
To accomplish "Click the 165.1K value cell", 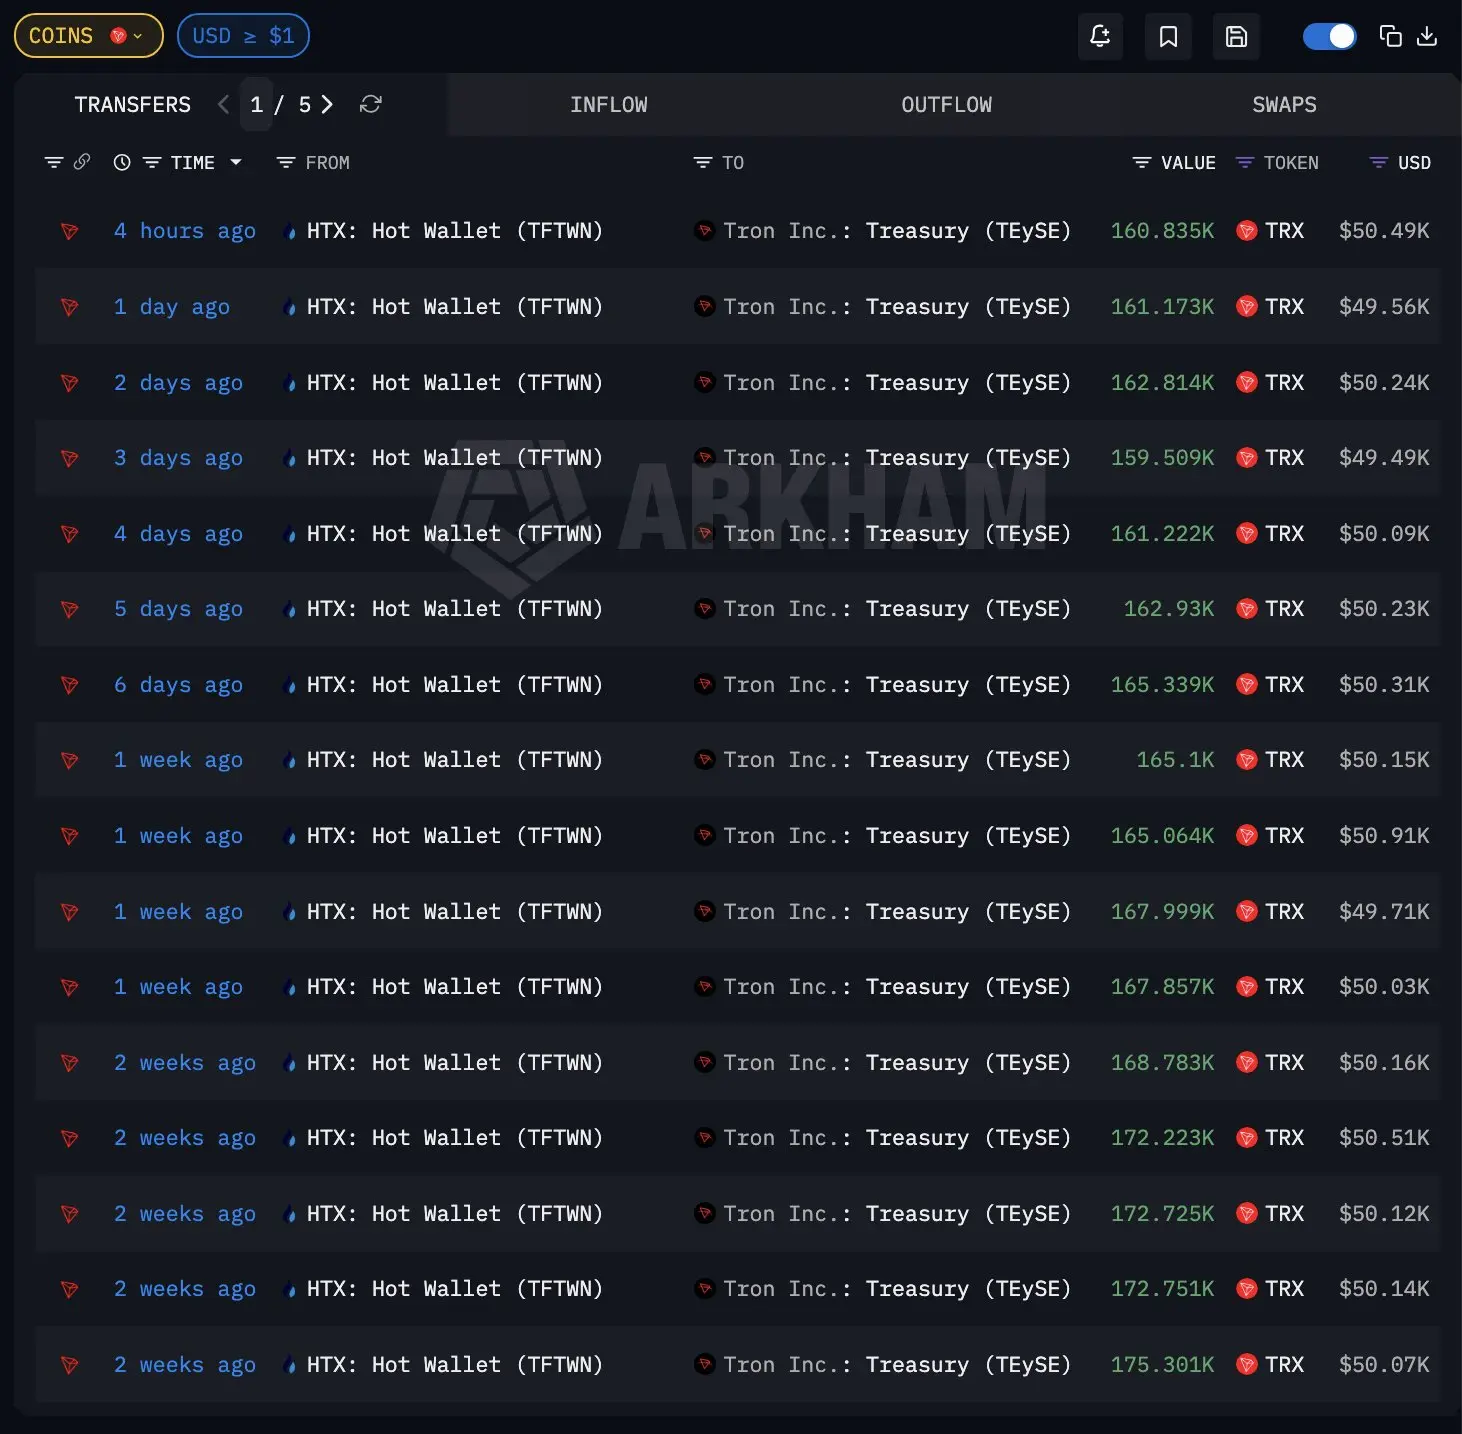I will pos(1175,760).
